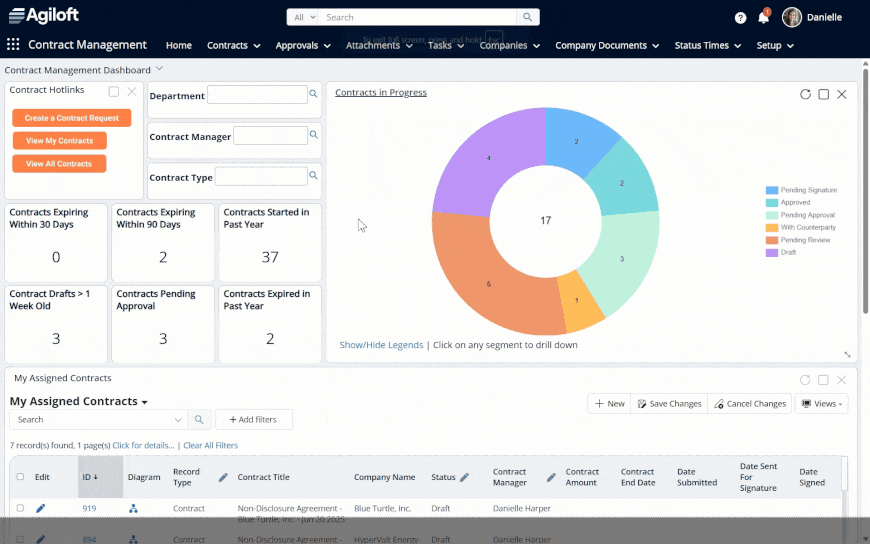Toggle the select-all checkbox in table header

(21, 476)
